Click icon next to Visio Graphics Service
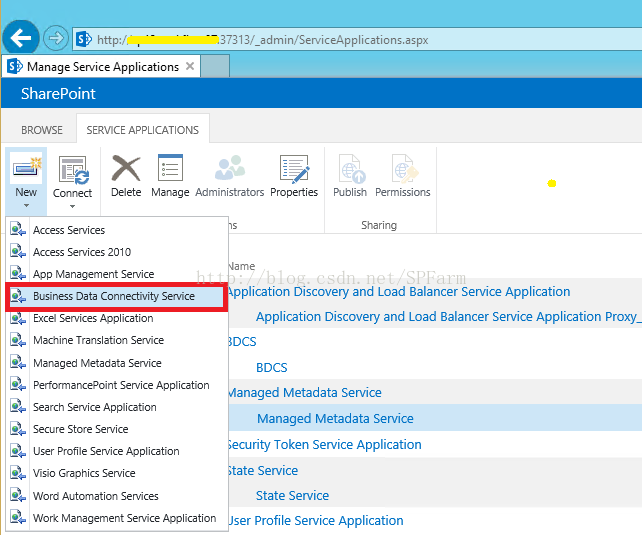 tap(18, 473)
